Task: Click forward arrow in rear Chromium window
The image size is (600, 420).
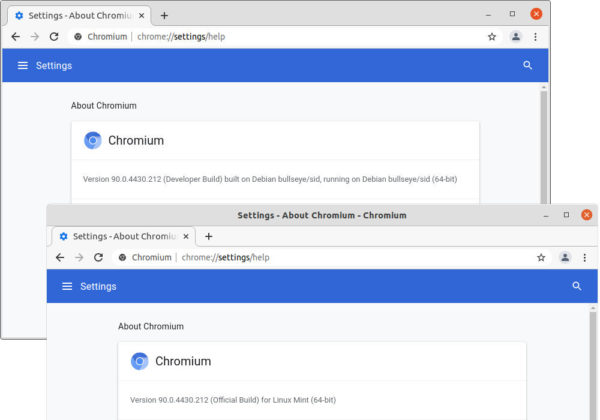Action: tap(35, 37)
